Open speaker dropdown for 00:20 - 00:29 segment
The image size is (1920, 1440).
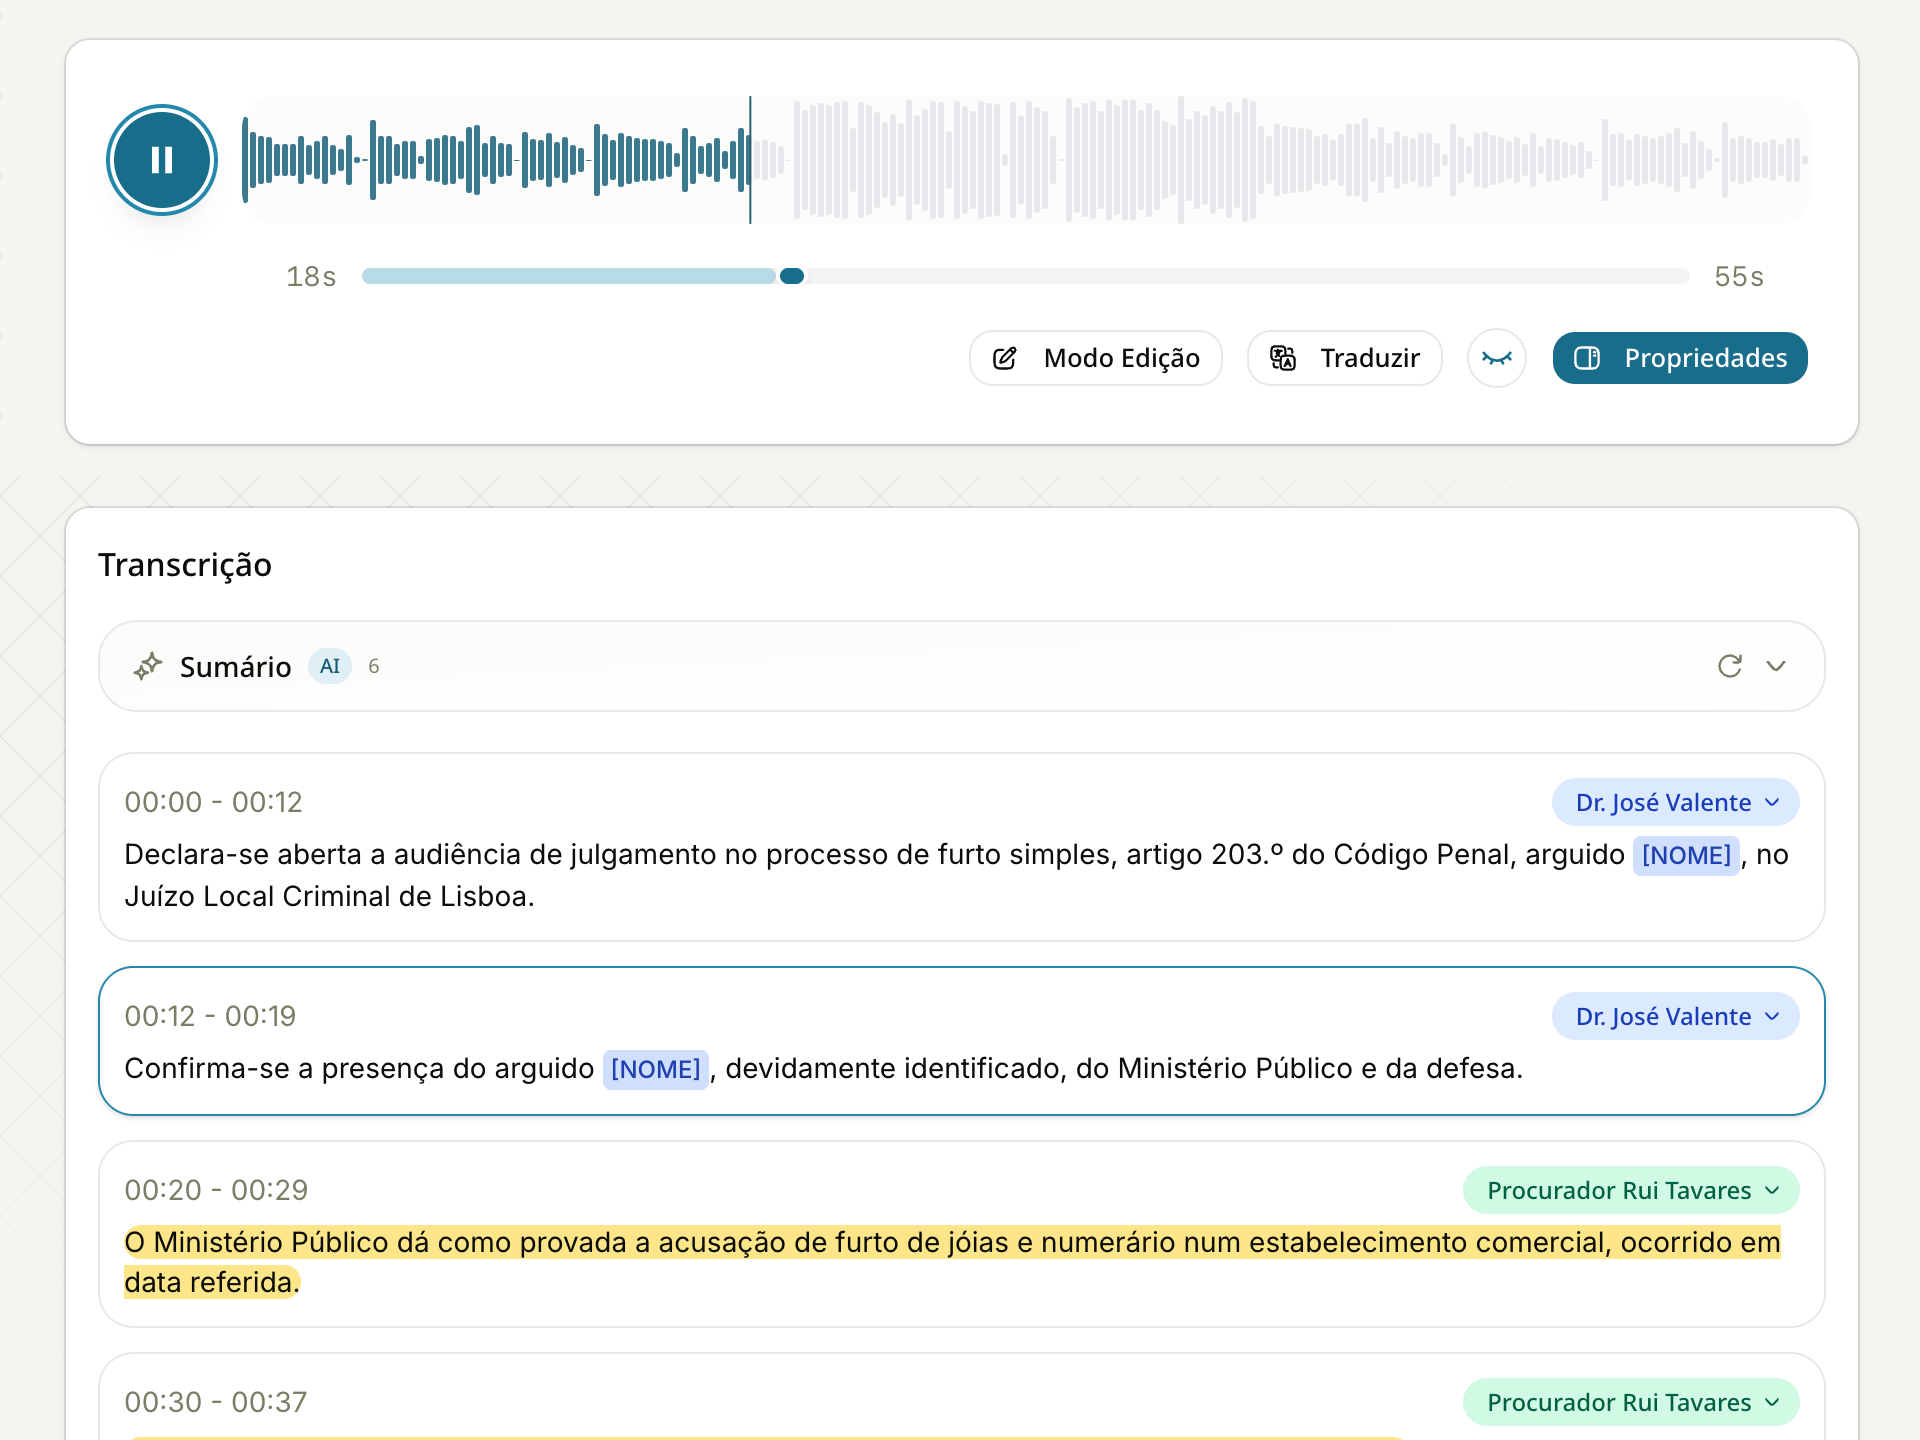[1631, 1190]
